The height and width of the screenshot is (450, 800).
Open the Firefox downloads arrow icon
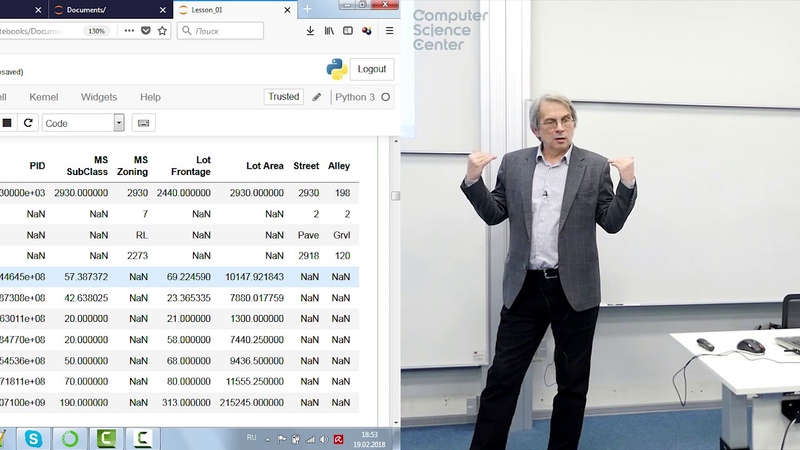click(310, 31)
